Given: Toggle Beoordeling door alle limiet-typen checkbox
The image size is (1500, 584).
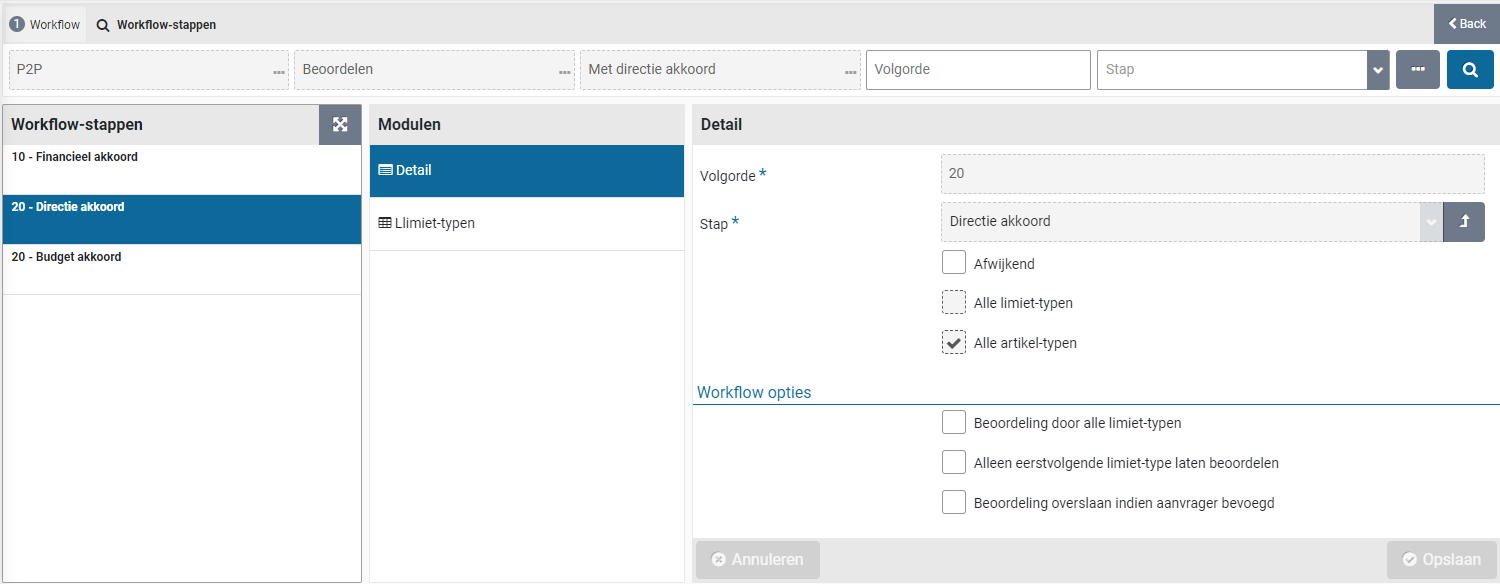Looking at the screenshot, I should 954,423.
